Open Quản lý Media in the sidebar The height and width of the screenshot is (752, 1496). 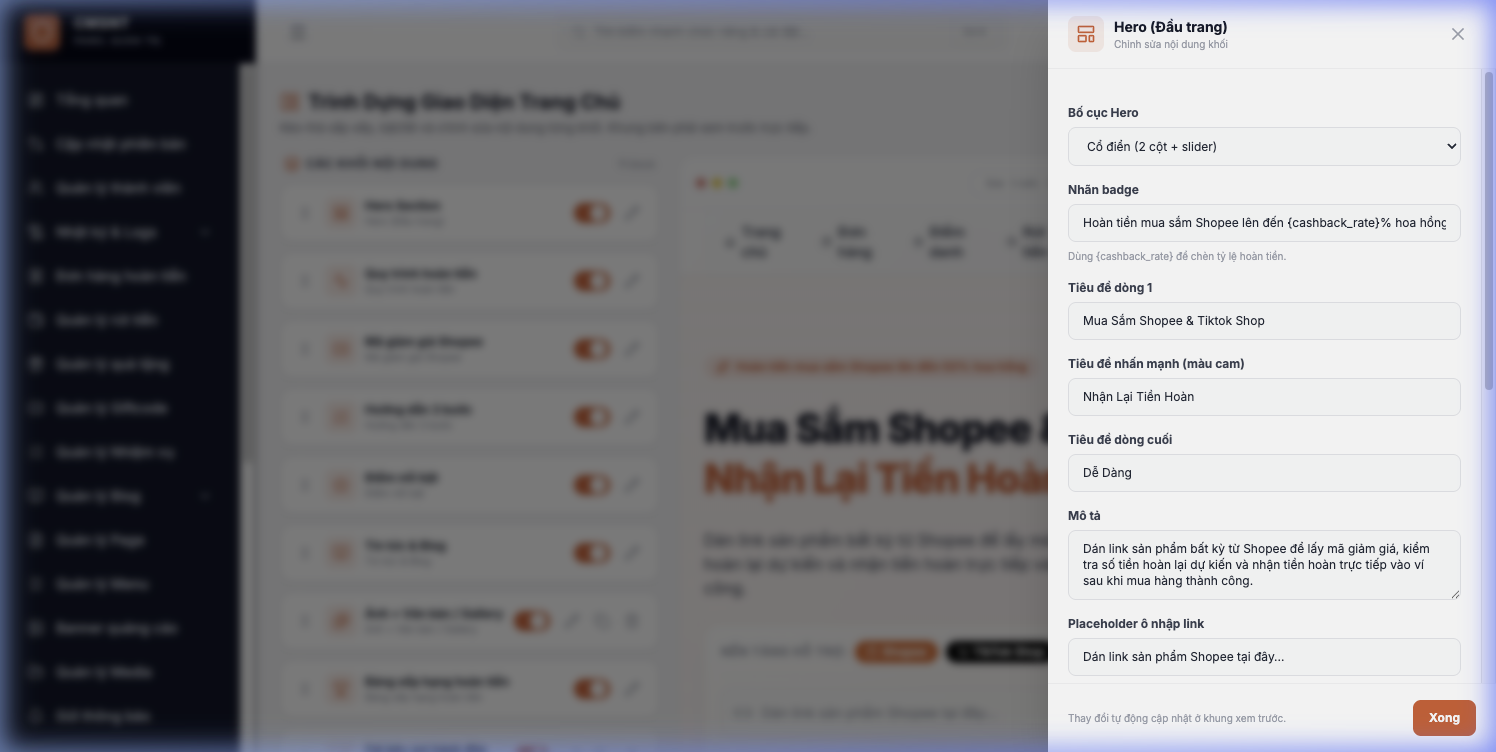coord(120,672)
